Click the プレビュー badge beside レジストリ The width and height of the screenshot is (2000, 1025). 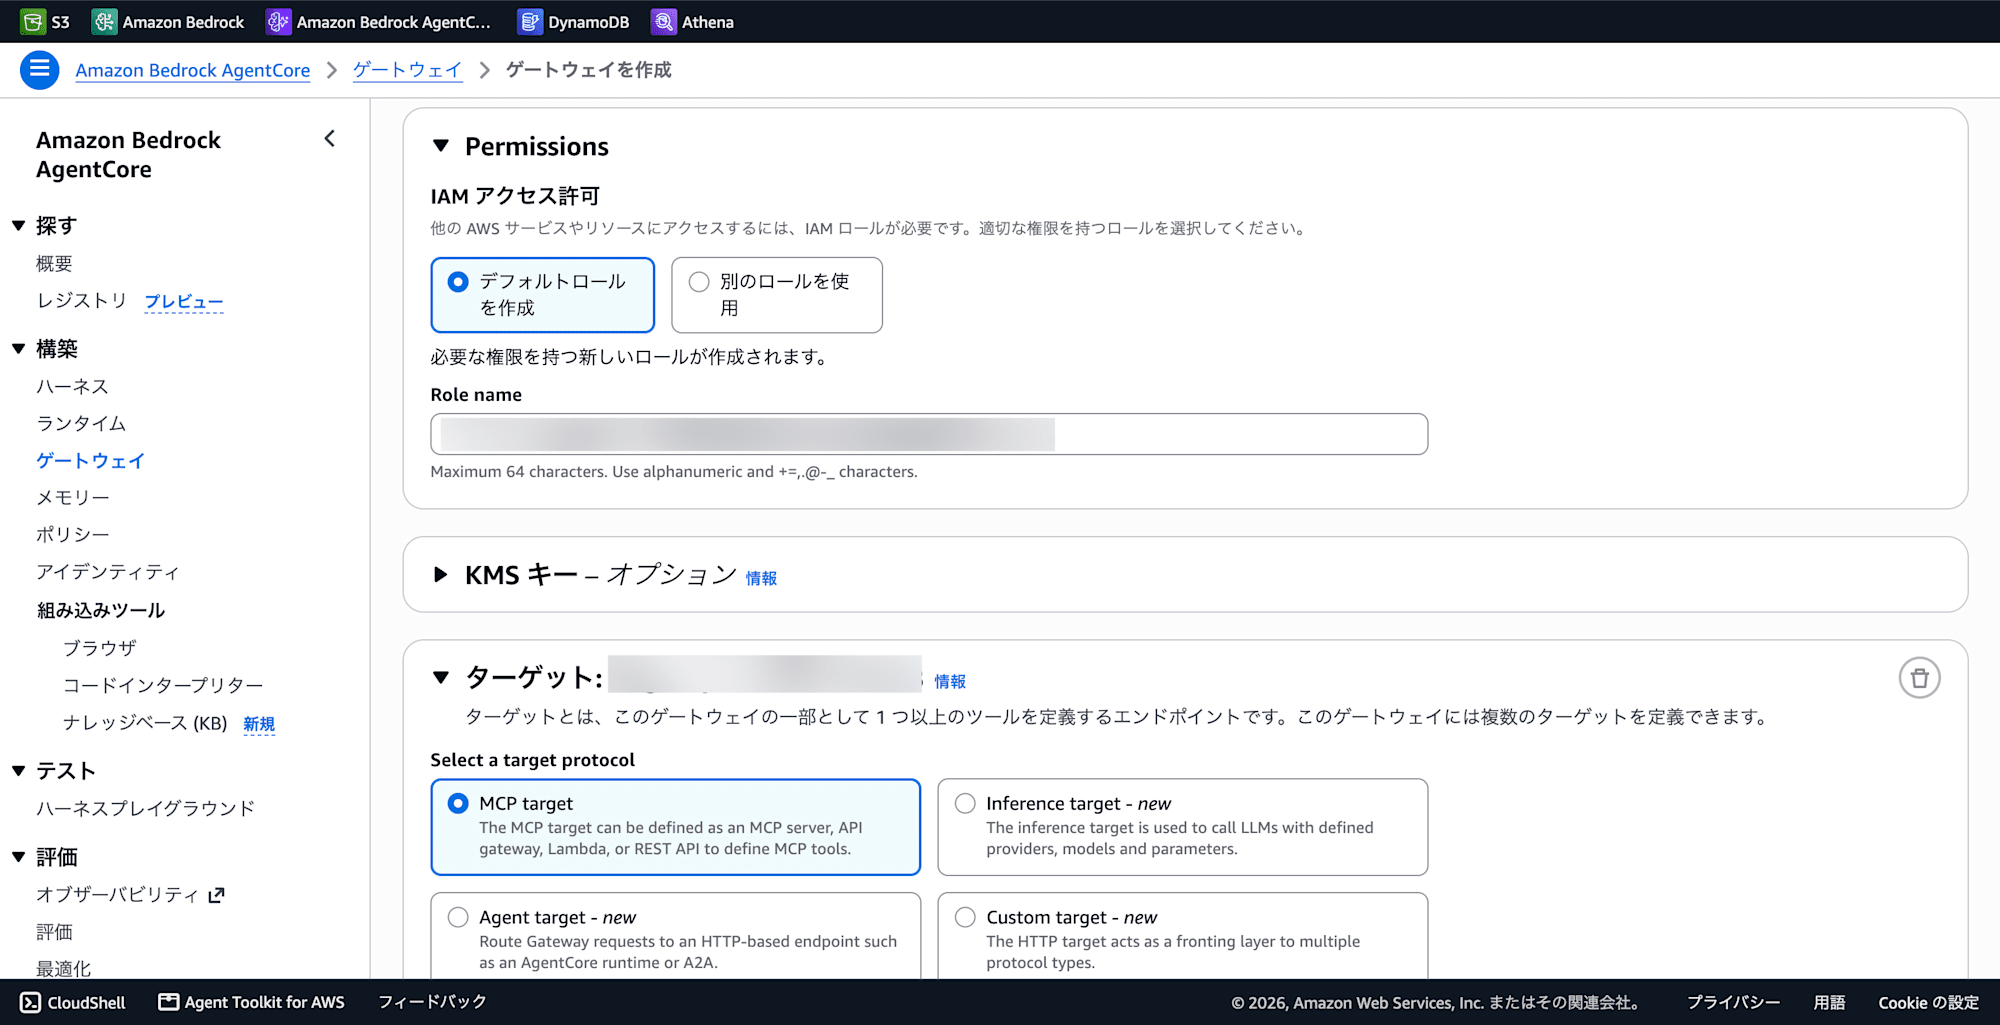[184, 302]
